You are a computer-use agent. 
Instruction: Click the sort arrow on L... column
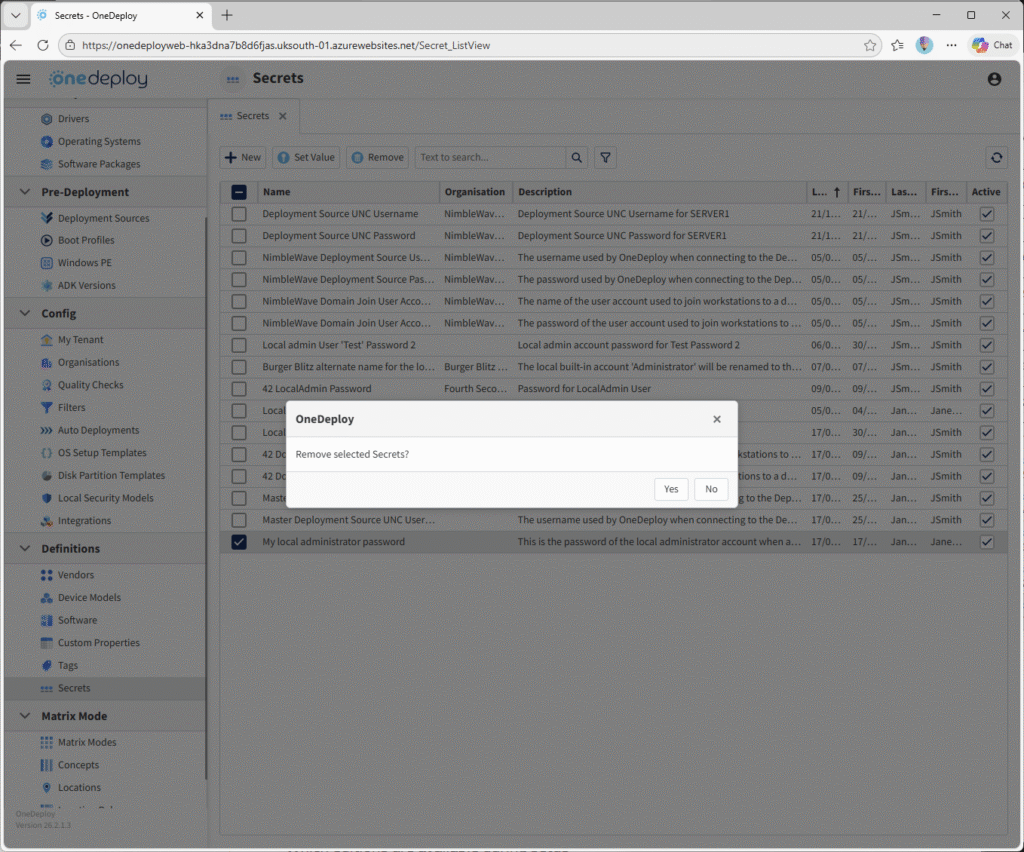pos(837,192)
